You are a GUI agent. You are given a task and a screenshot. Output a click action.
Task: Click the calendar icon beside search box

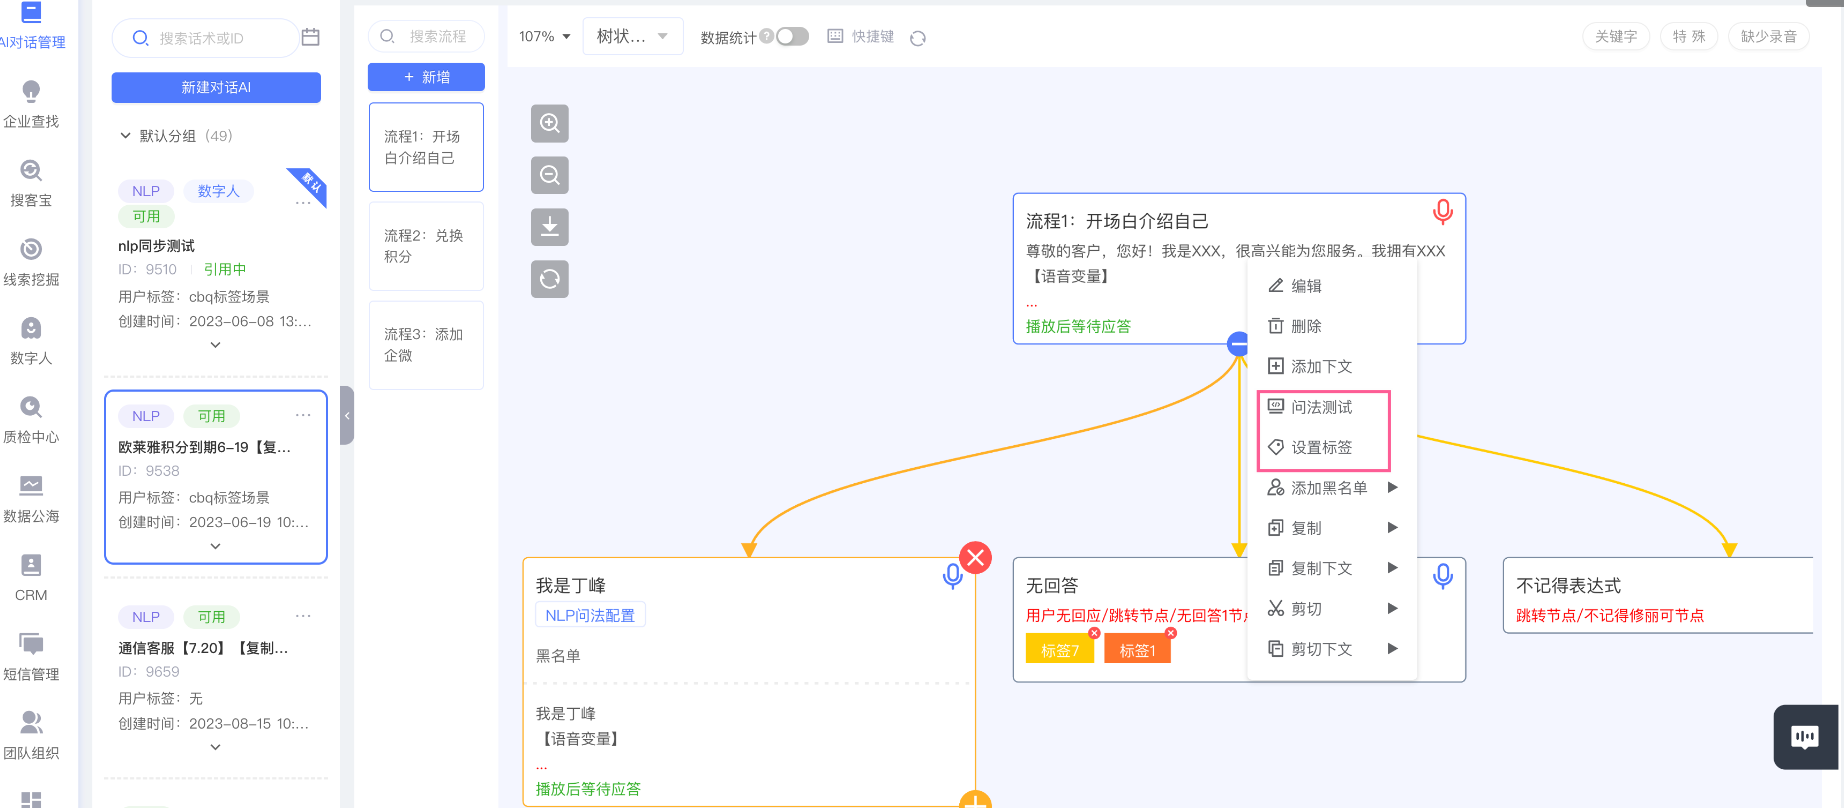tap(311, 37)
